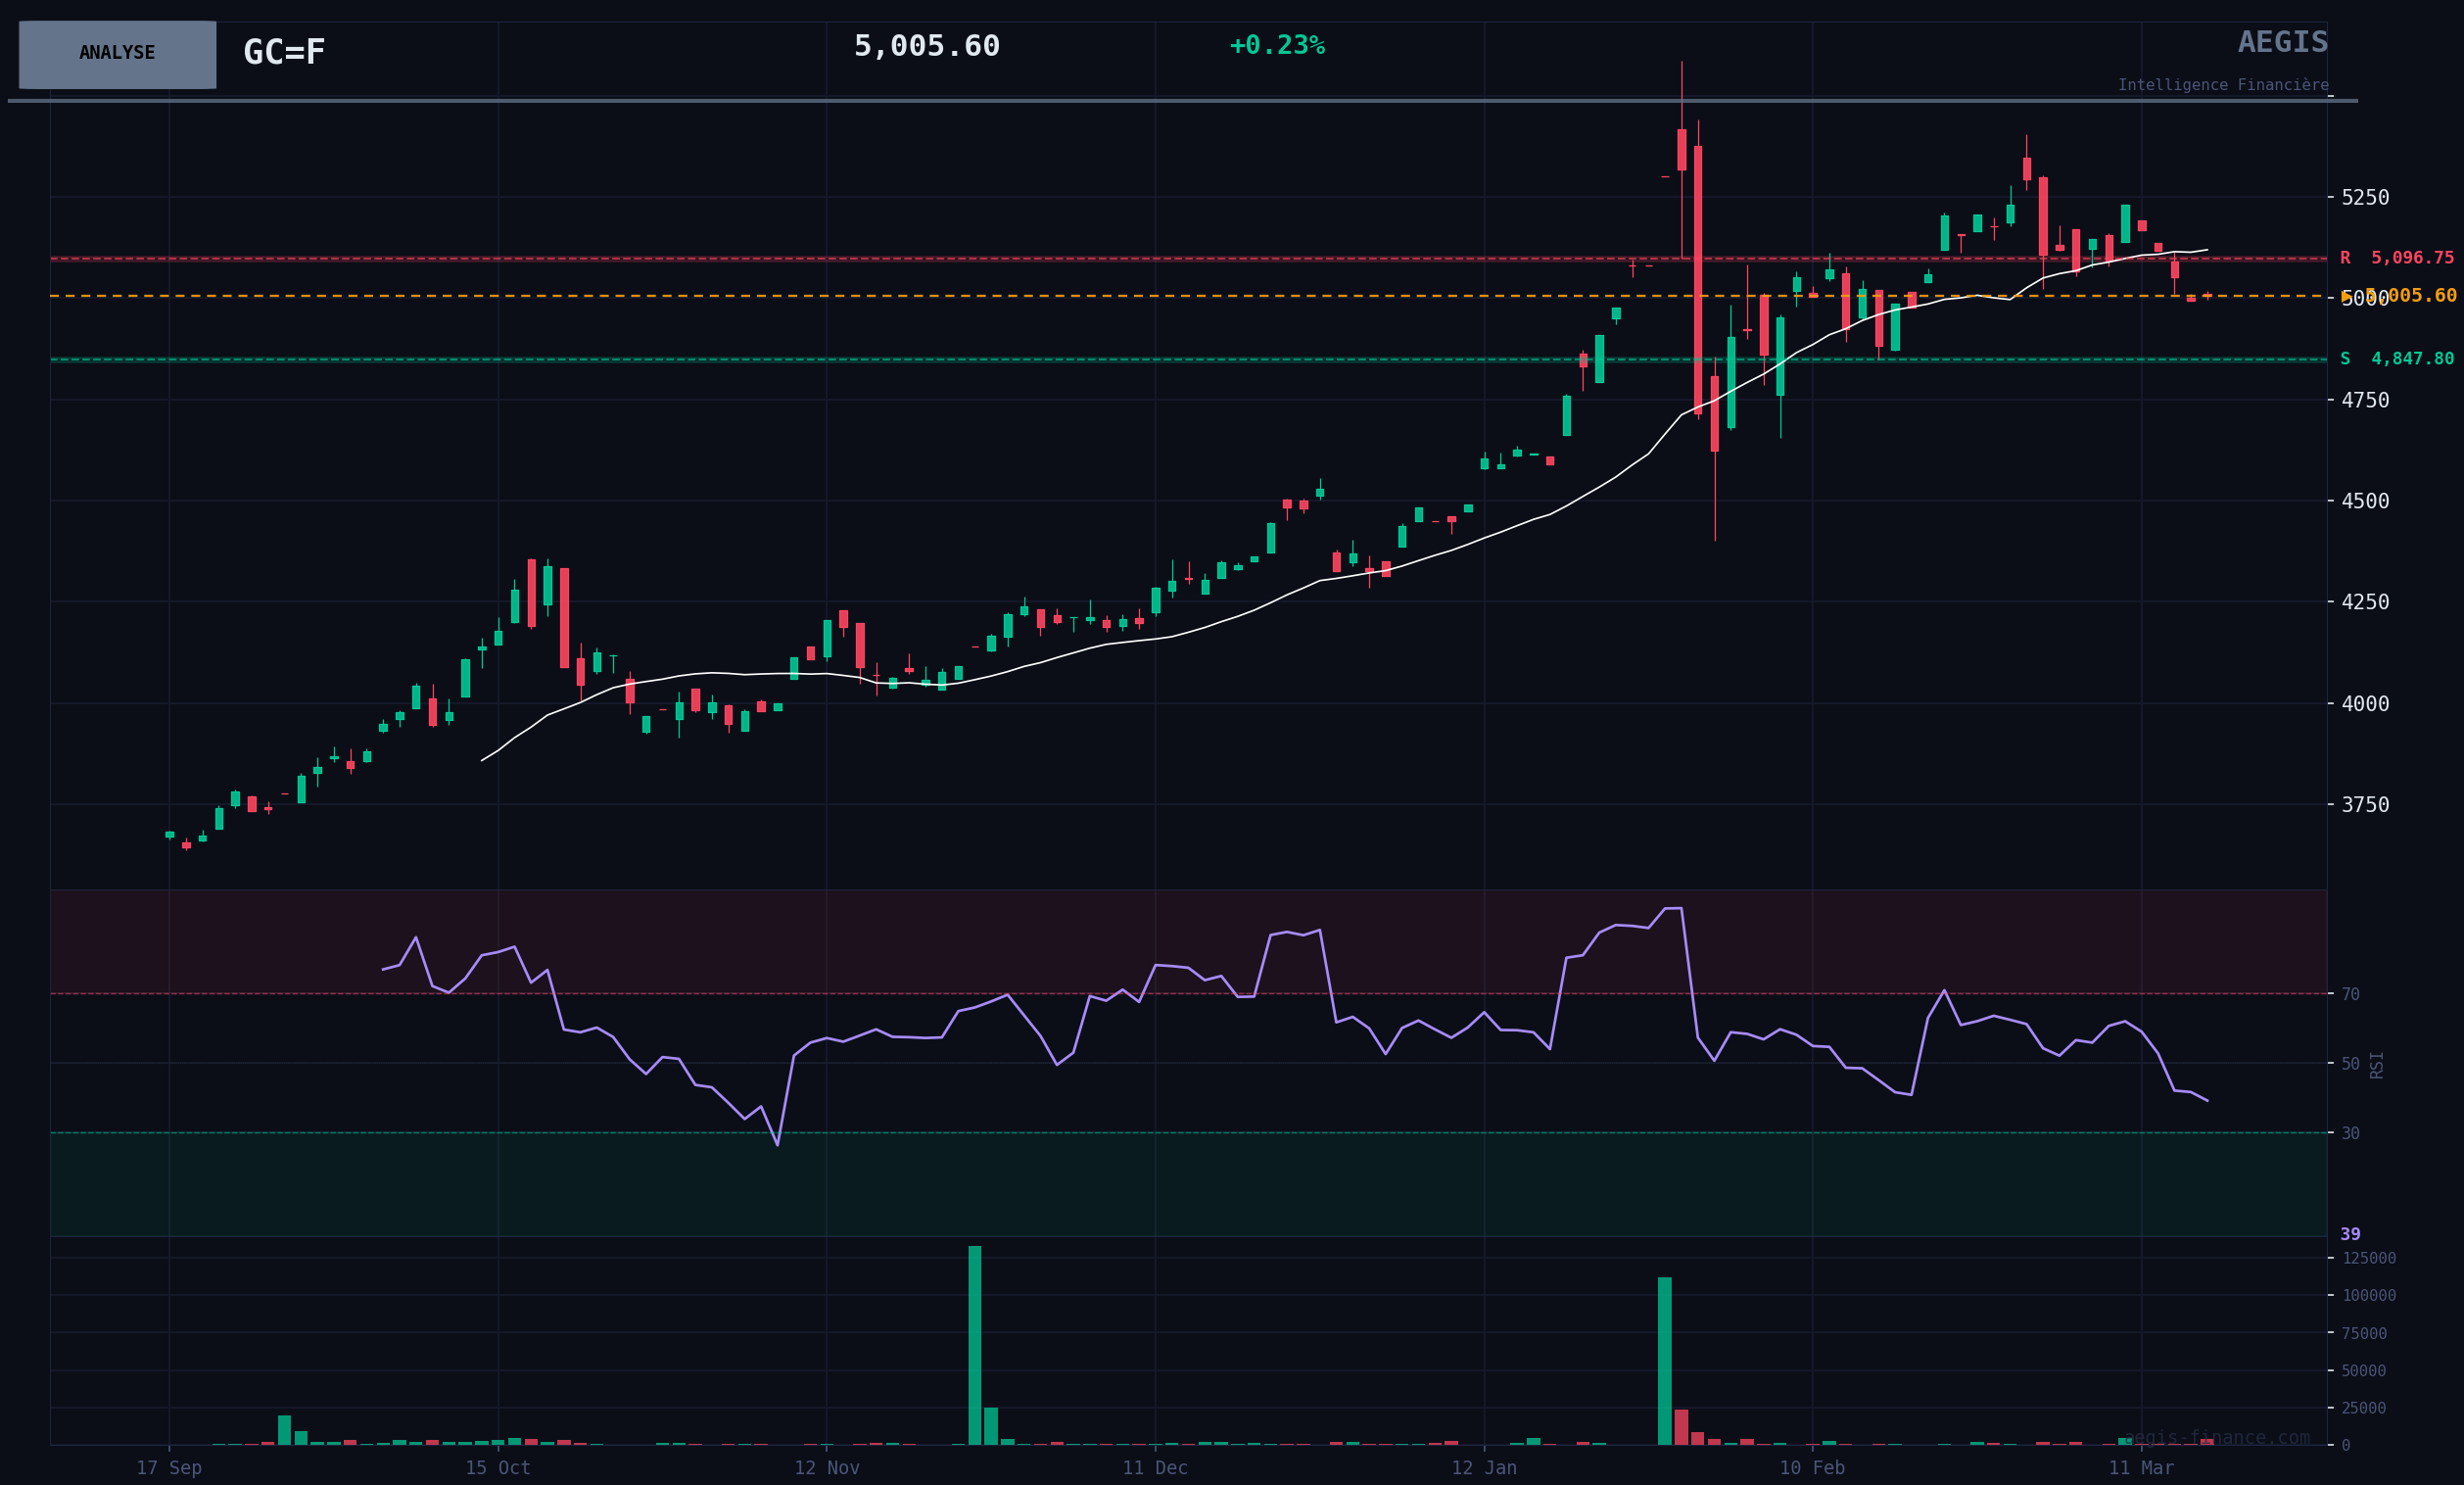
Task: Click the 11 Mar date label
Action: click(x=2141, y=1468)
